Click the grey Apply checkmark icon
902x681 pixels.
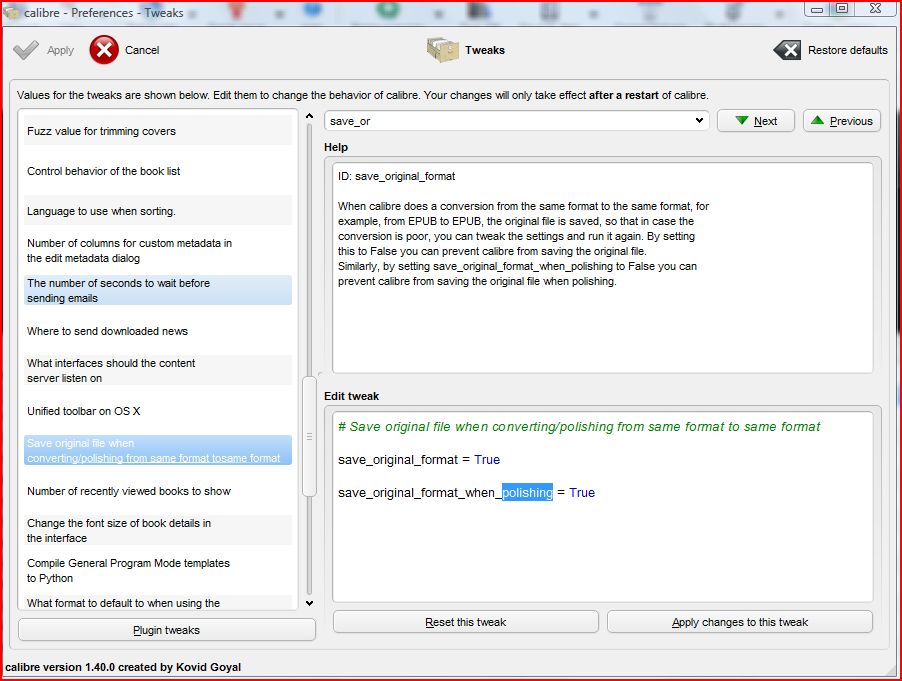pyautogui.click(x=26, y=50)
